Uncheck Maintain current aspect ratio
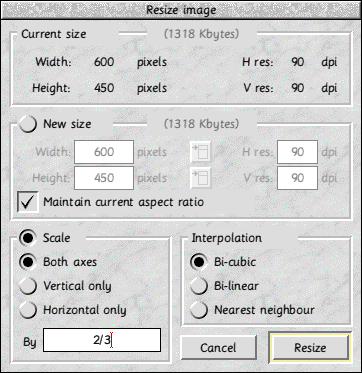This screenshot has width=362, height=373. [x=28, y=202]
